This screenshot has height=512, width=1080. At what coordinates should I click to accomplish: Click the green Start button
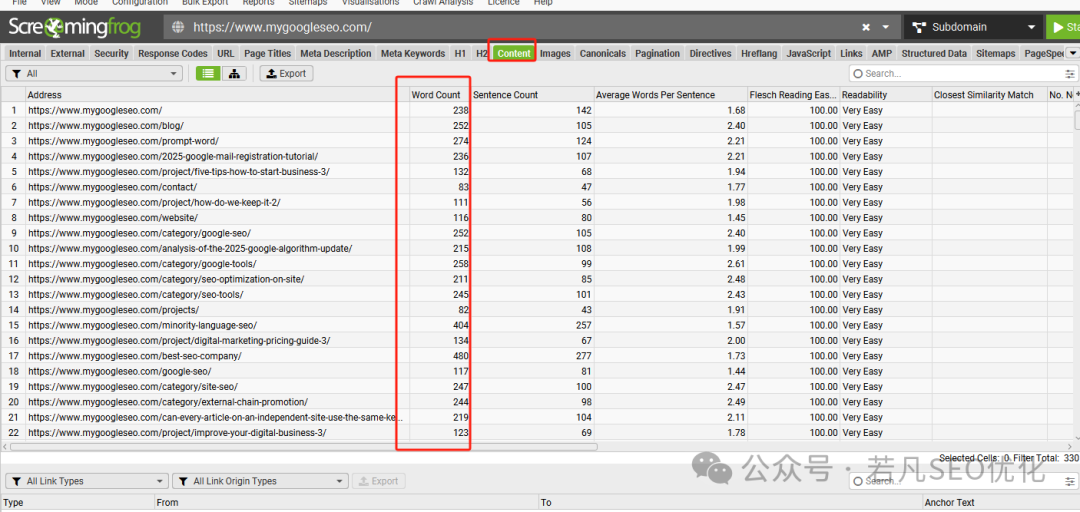[1063, 28]
